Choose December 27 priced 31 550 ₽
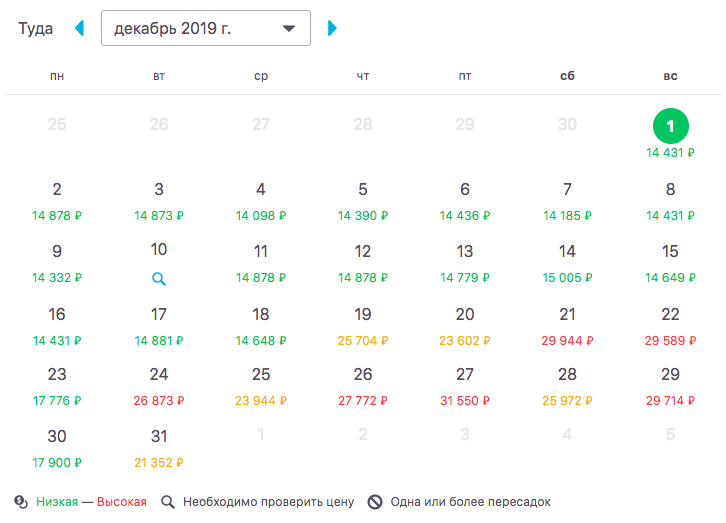This screenshot has width=726, height=523. point(465,387)
